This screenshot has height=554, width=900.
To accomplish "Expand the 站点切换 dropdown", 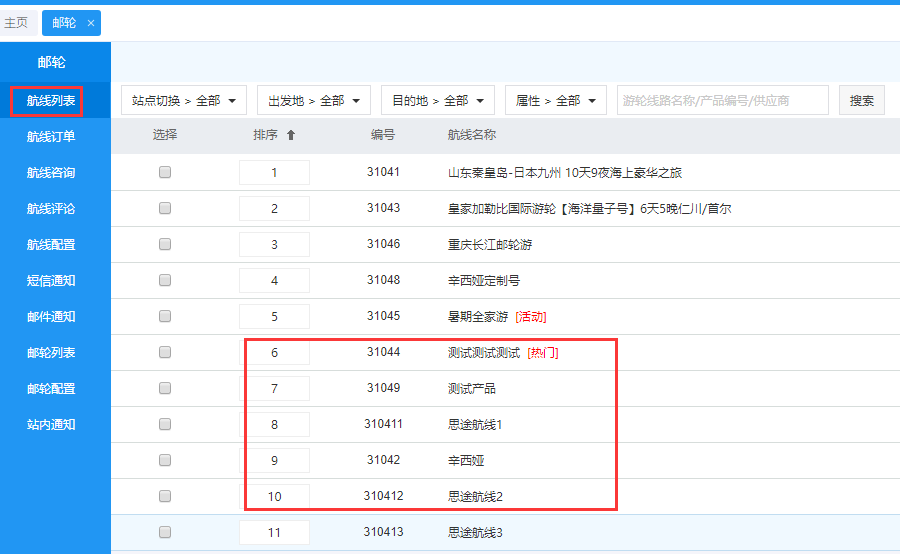I will coord(184,101).
